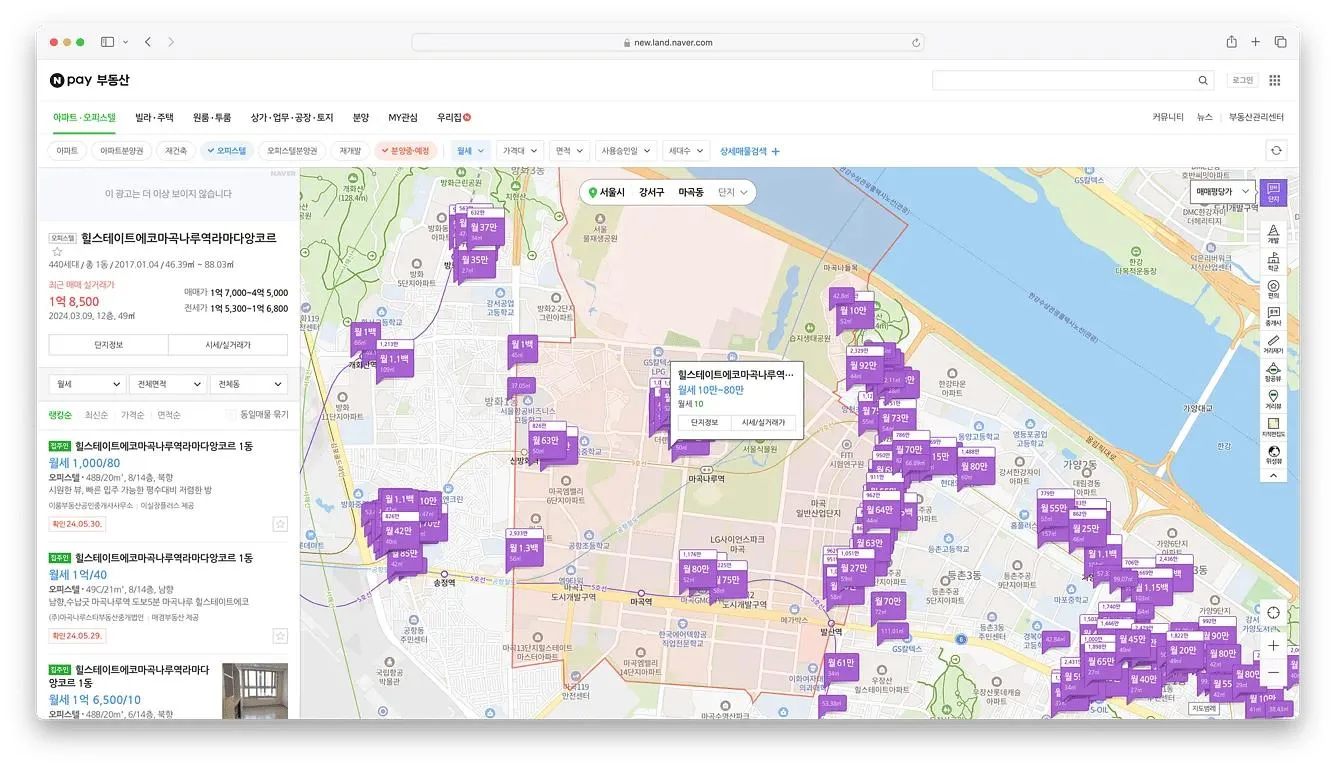
Task: Select the 빌라·주택 tab
Action: 154,117
